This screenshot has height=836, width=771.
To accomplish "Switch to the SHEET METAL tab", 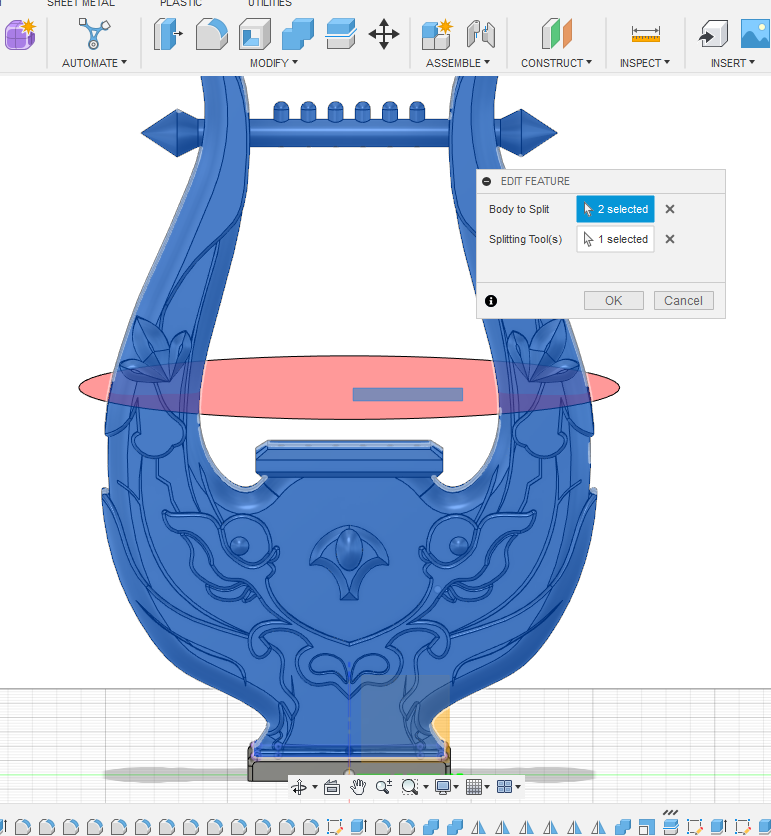I will [81, 3].
